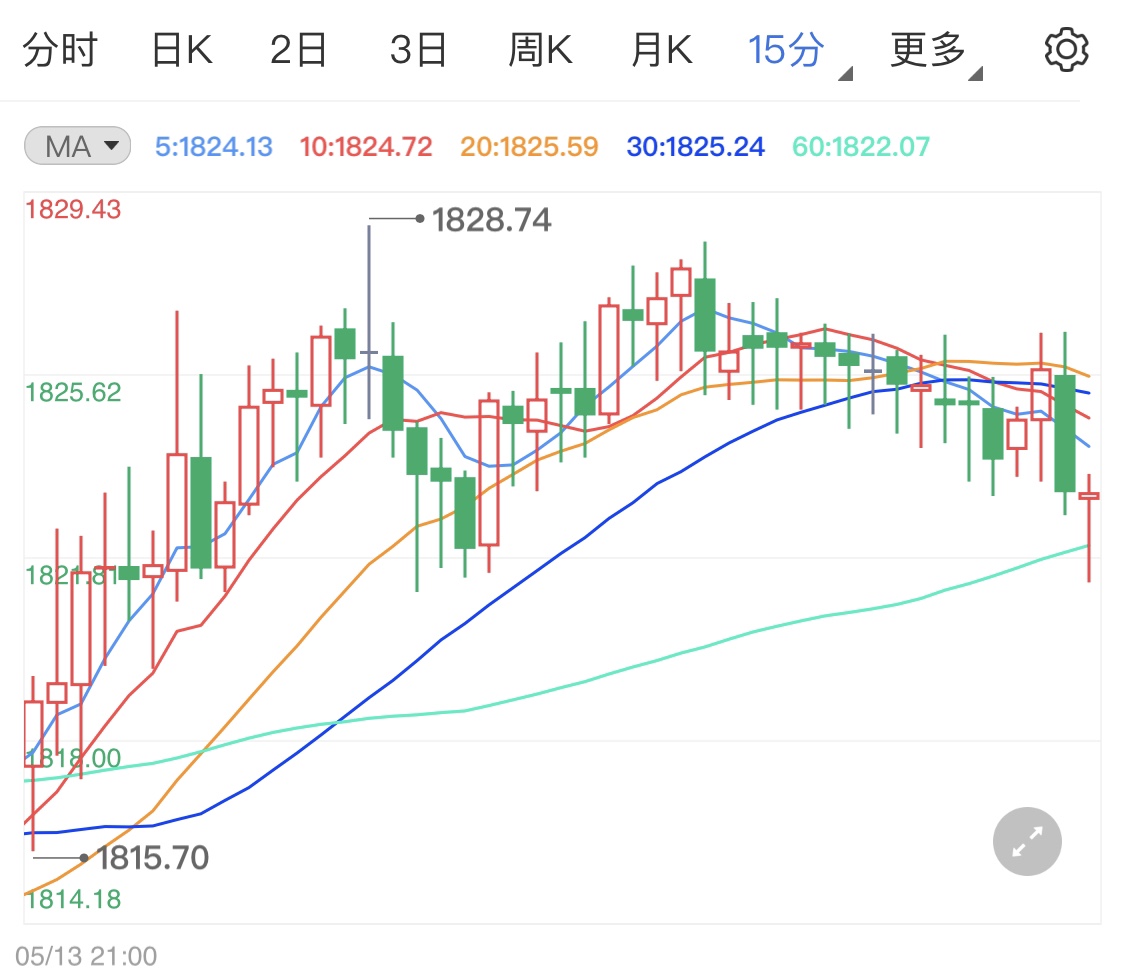Click the axis label 1825.62

[x=73, y=393]
